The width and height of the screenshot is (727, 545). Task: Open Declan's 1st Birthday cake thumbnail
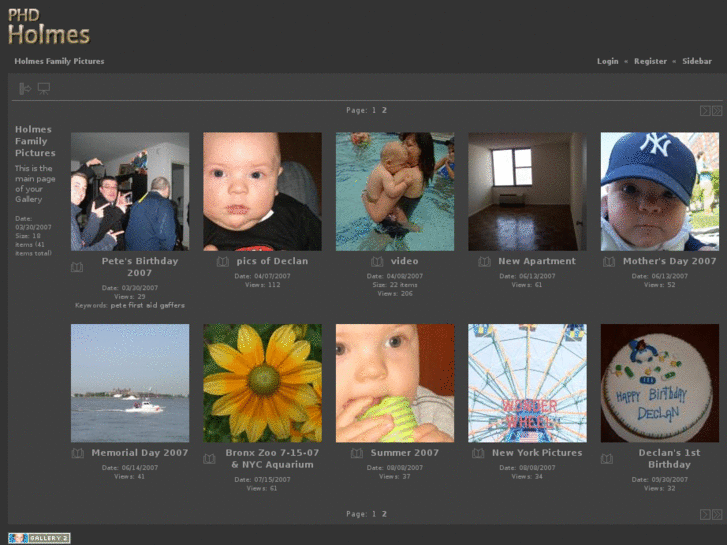pyautogui.click(x=660, y=383)
